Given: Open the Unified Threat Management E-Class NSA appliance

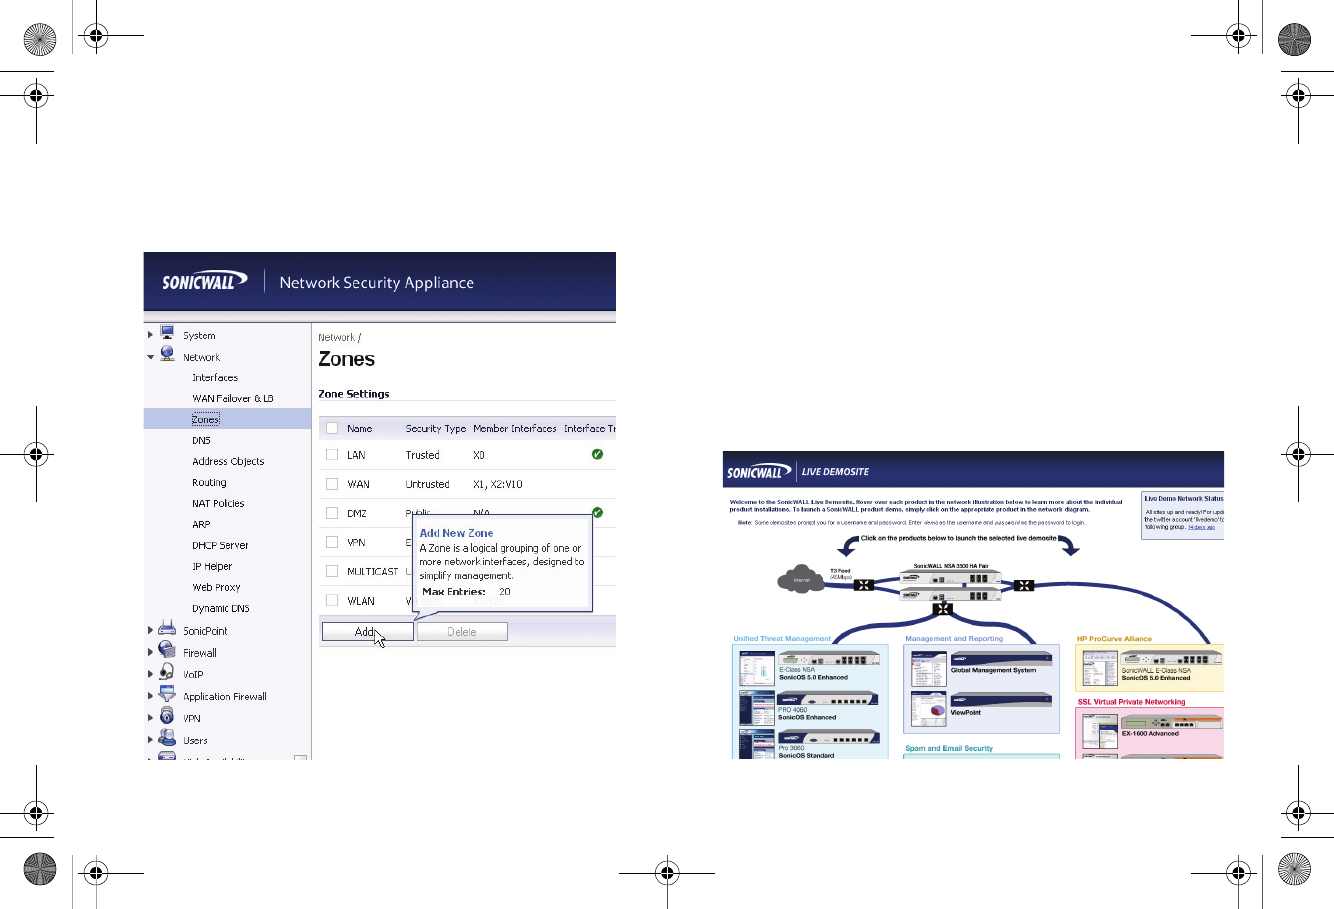Looking at the screenshot, I should (829, 660).
